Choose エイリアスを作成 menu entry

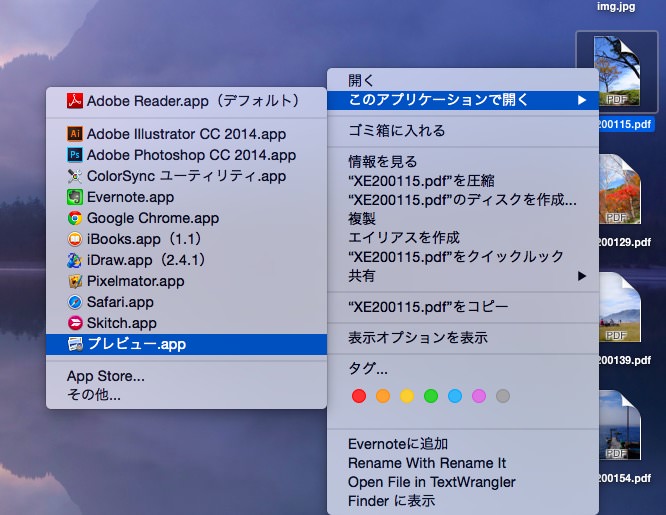(463, 238)
